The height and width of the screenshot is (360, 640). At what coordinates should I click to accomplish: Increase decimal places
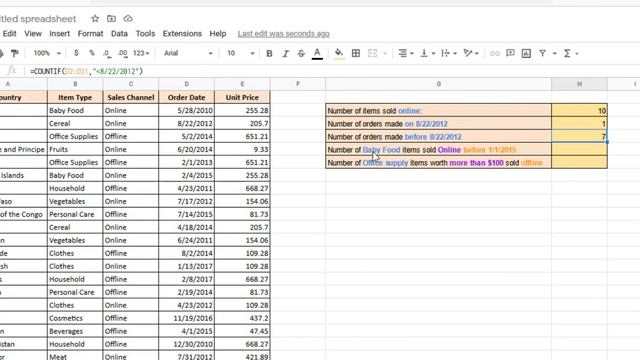(x=122, y=53)
